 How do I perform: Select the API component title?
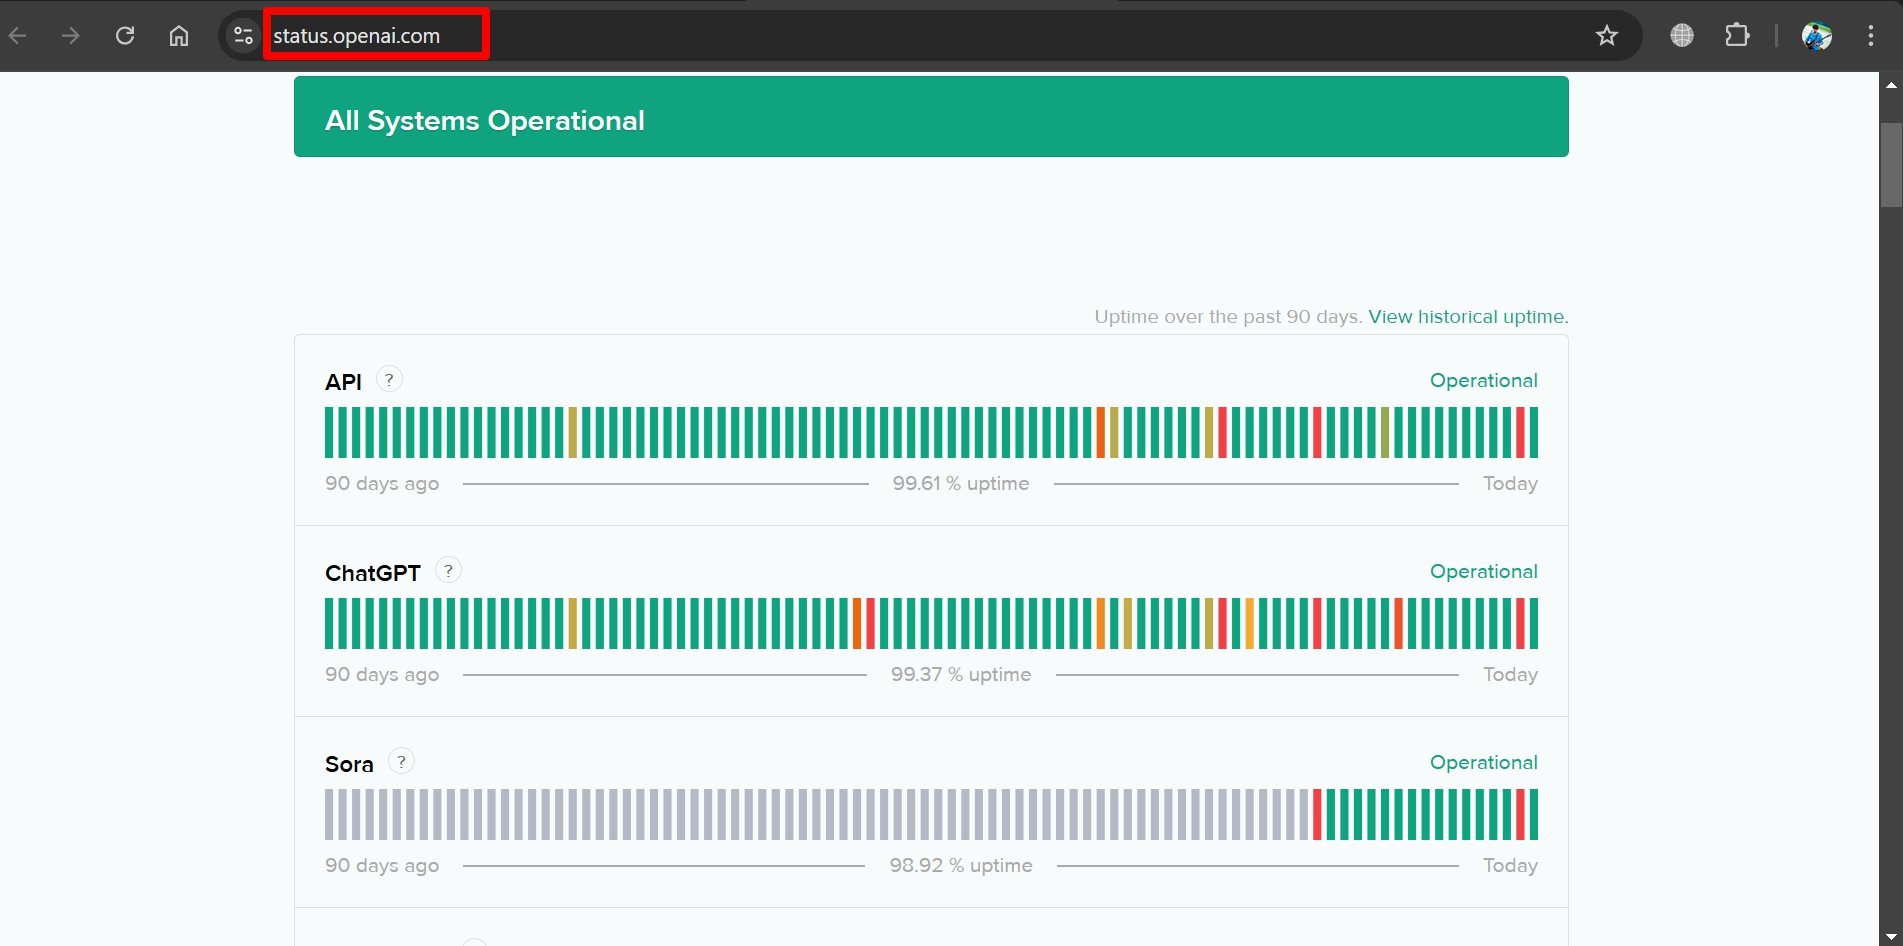pos(343,382)
